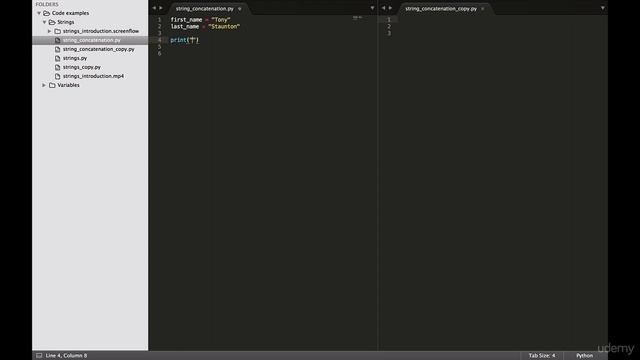Change the Tab Size: 4 setting
This screenshot has height=360, width=640.
tap(542, 356)
